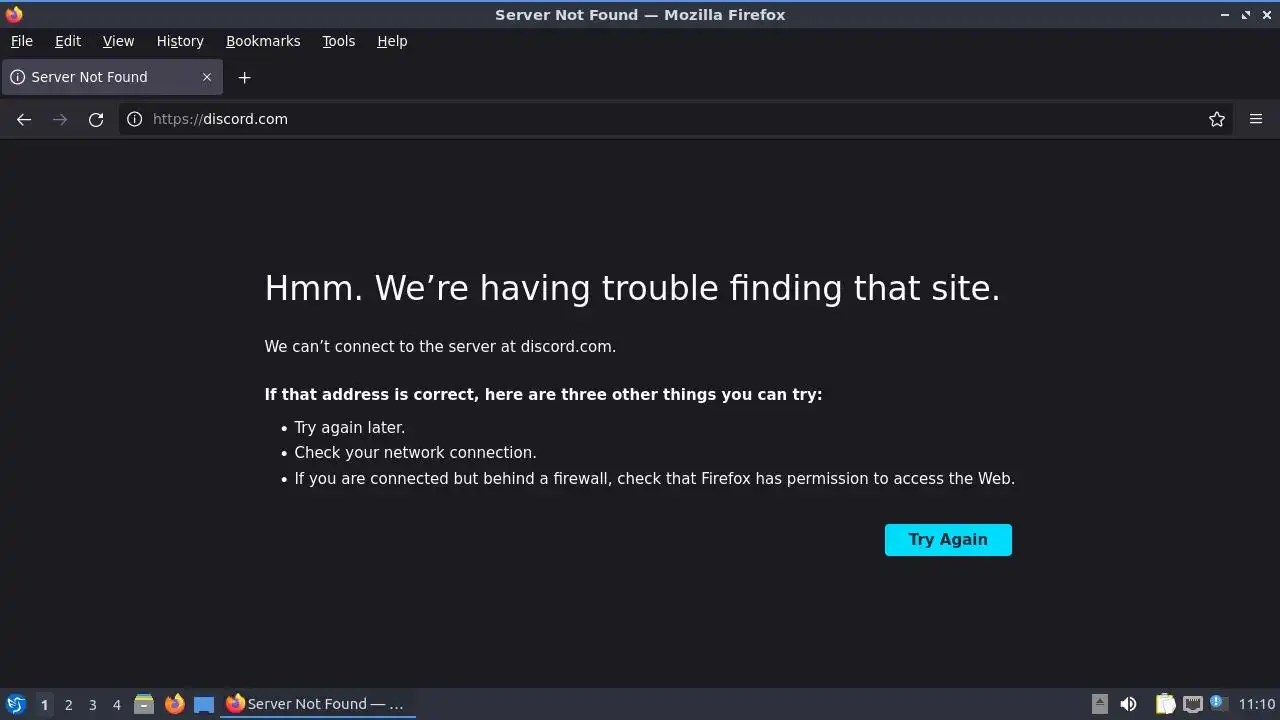Viewport: 1280px width, 720px height.
Task: Click the Firefox logo in title bar
Action: (14, 14)
